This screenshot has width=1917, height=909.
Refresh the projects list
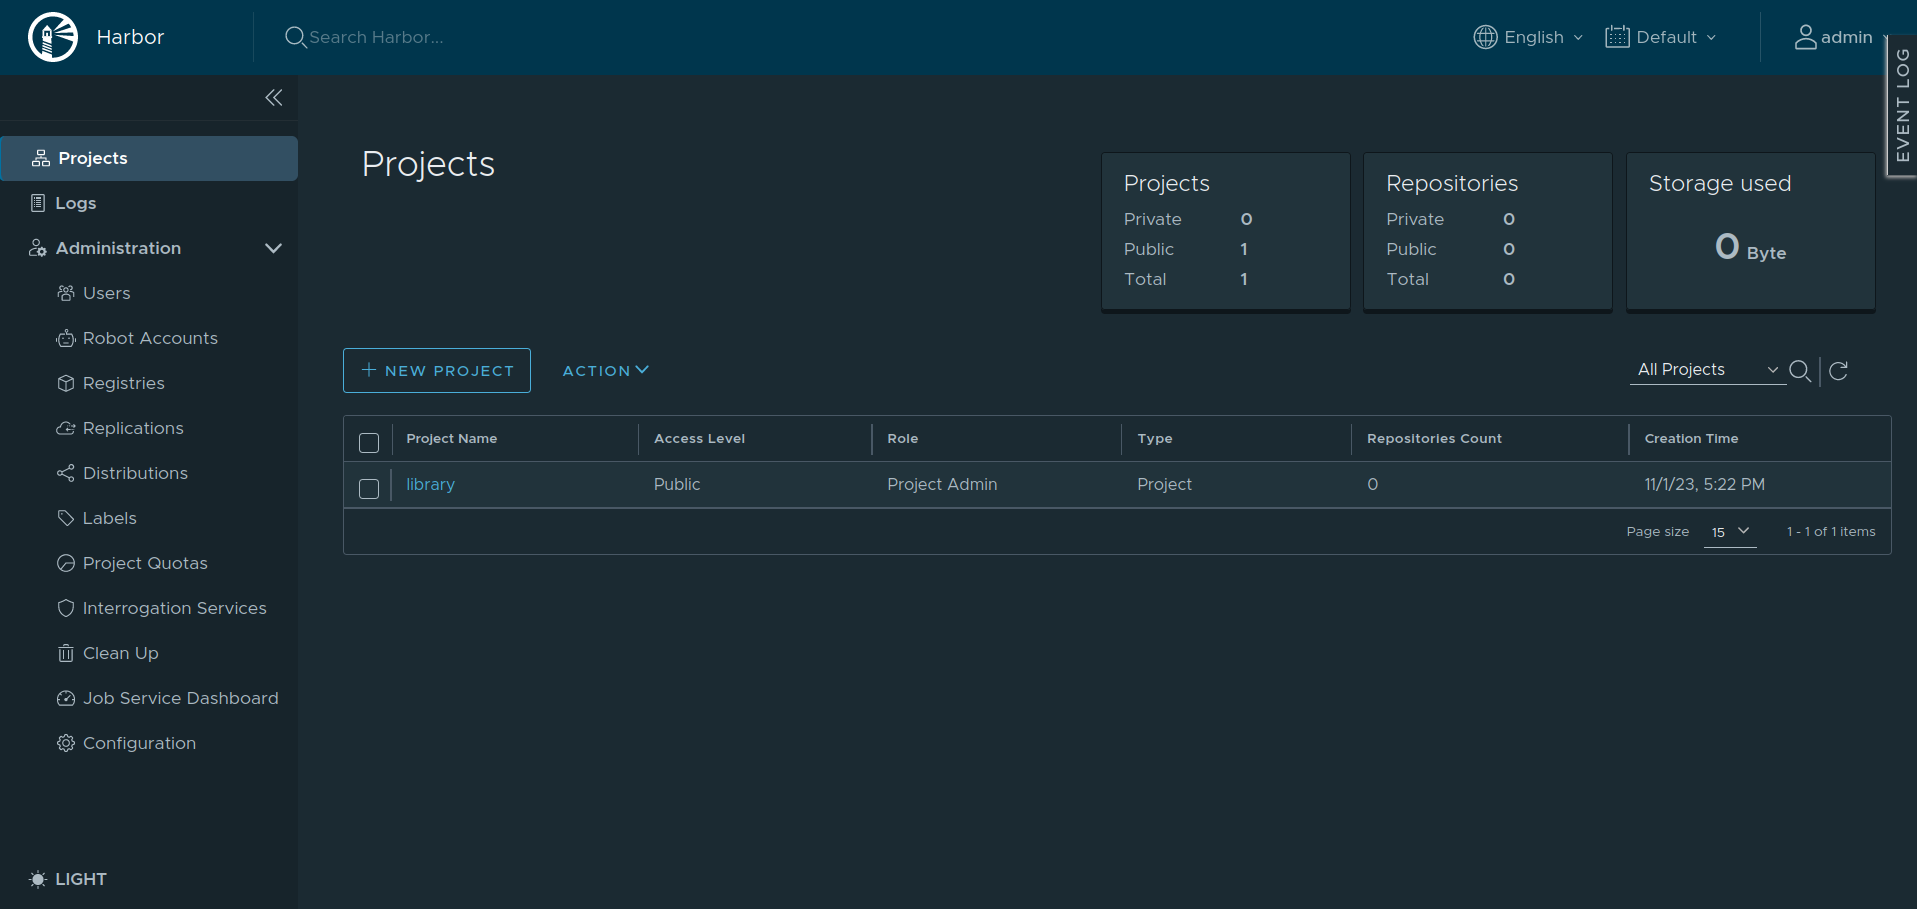(x=1838, y=371)
